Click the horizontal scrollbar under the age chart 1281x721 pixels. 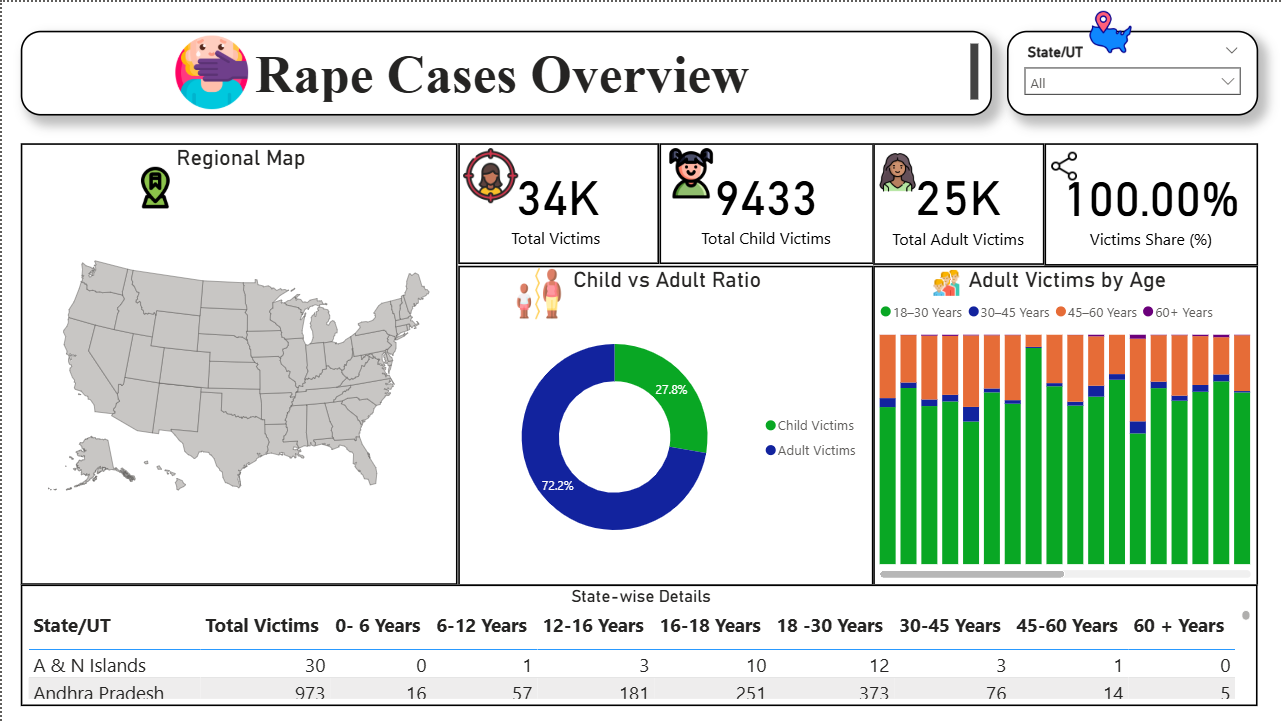[971, 574]
